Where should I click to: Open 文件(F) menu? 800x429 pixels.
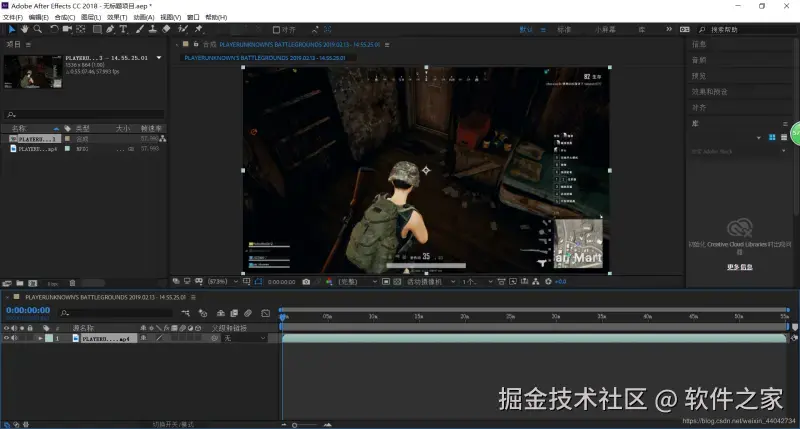[x=13, y=17]
